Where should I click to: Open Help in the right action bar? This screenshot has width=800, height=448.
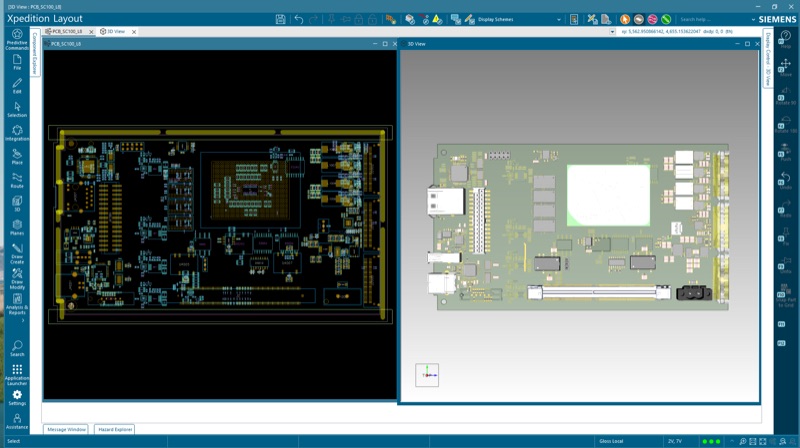tap(785, 39)
